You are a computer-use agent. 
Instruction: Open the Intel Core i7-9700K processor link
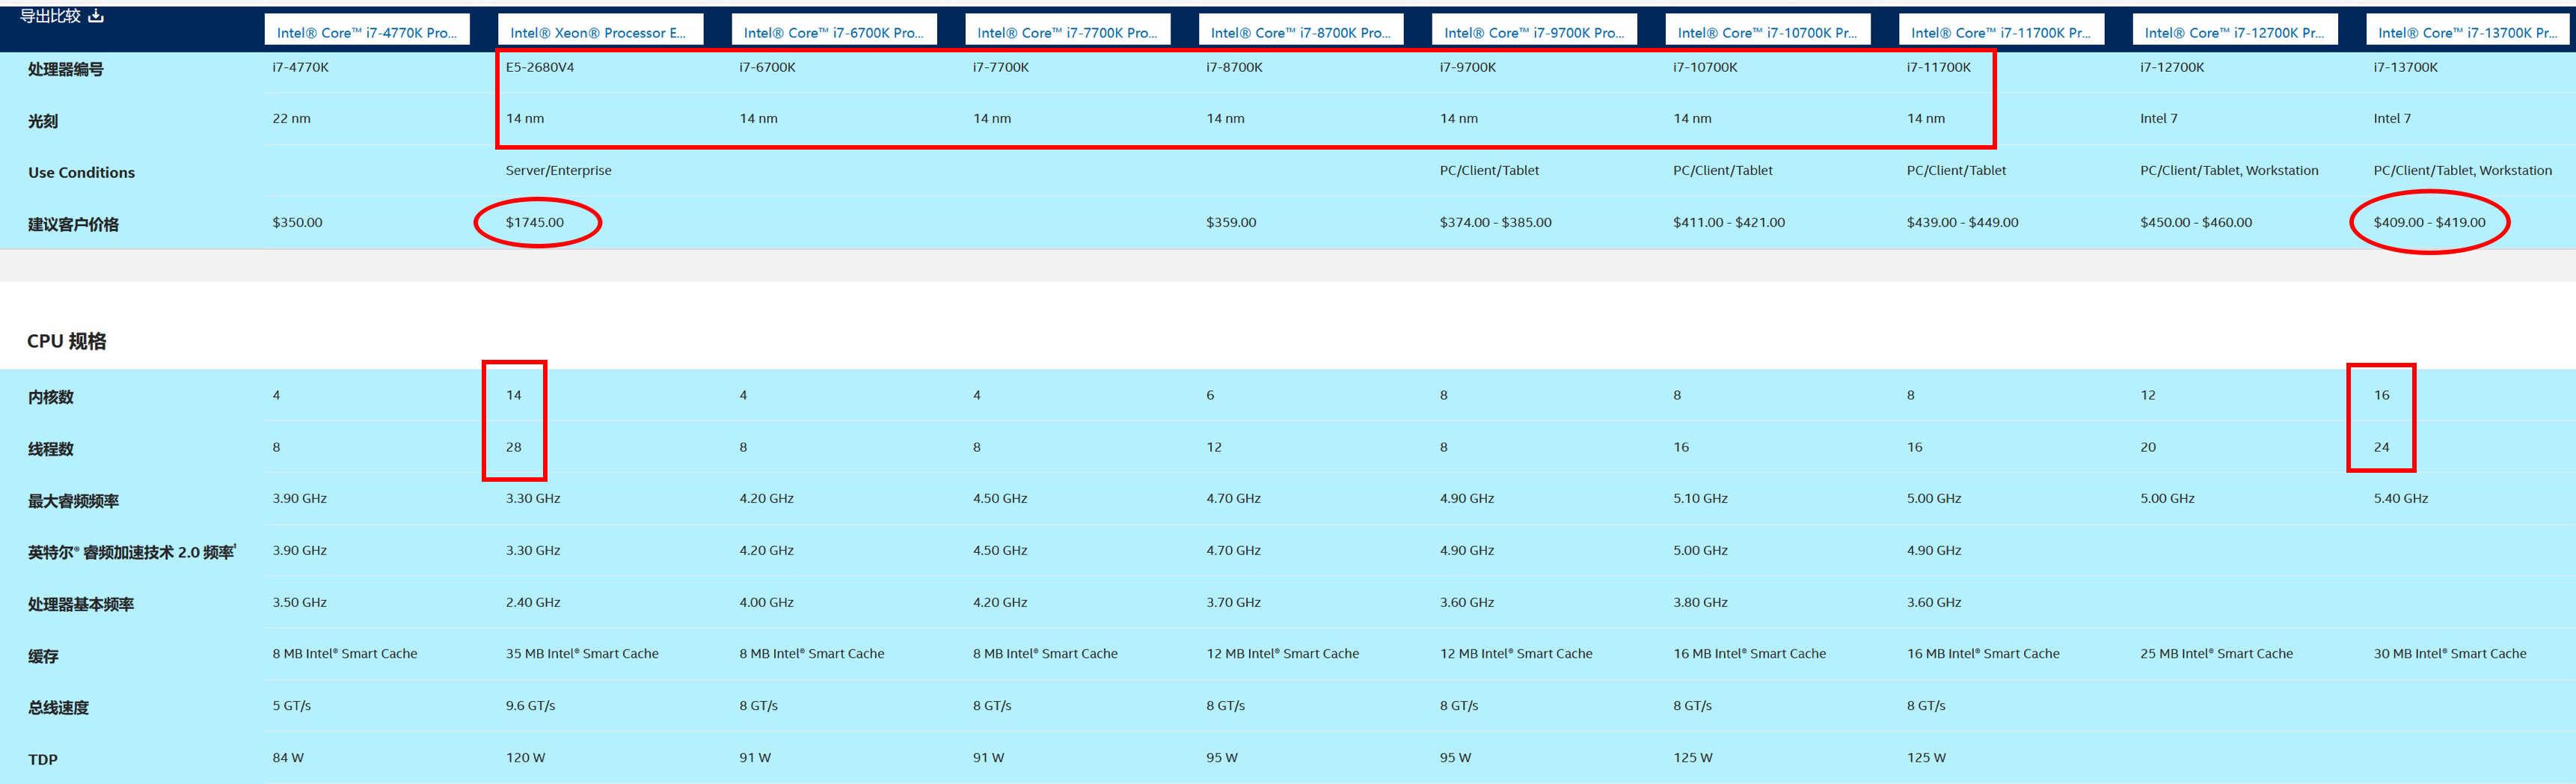[1534, 33]
